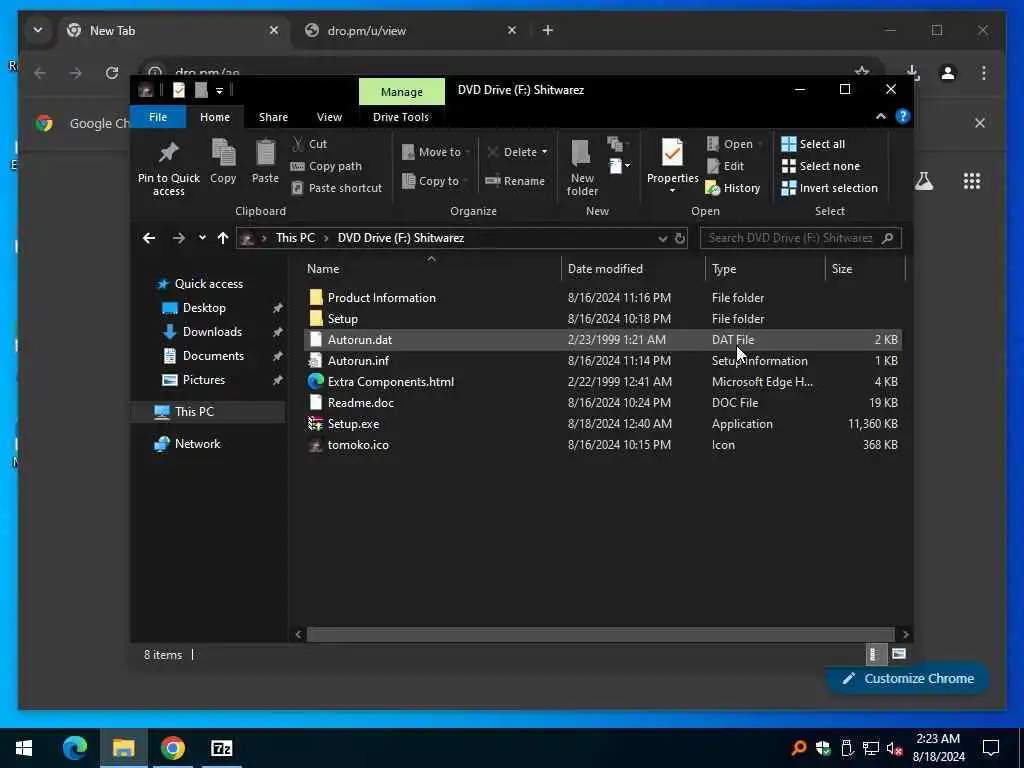Open Chrome three-dot menu
Screen dimensions: 1024x768
click(984, 73)
